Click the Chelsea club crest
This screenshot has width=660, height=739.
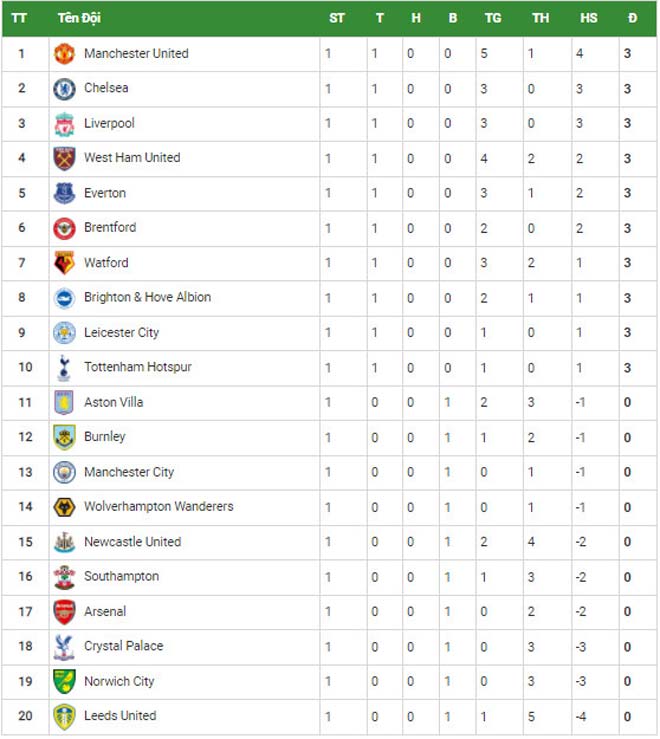pyautogui.click(x=64, y=89)
